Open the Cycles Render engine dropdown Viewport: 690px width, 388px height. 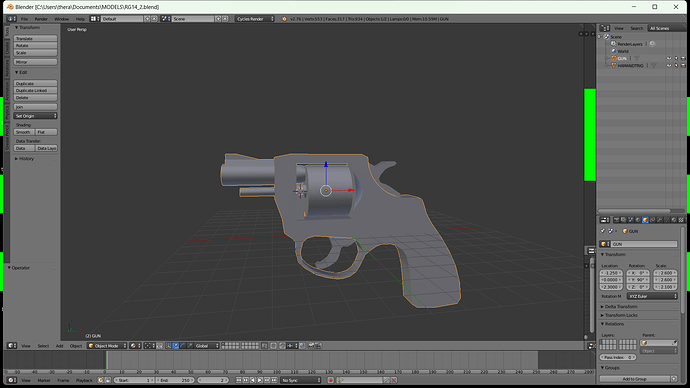coord(254,19)
